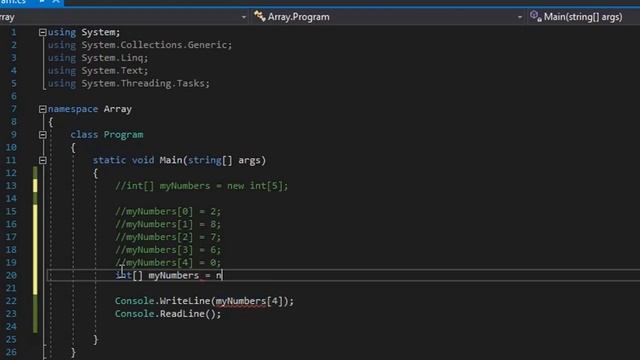The image size is (640, 360).
Task: Click the 'args' parameter on line 11
Action: (x=249, y=160)
